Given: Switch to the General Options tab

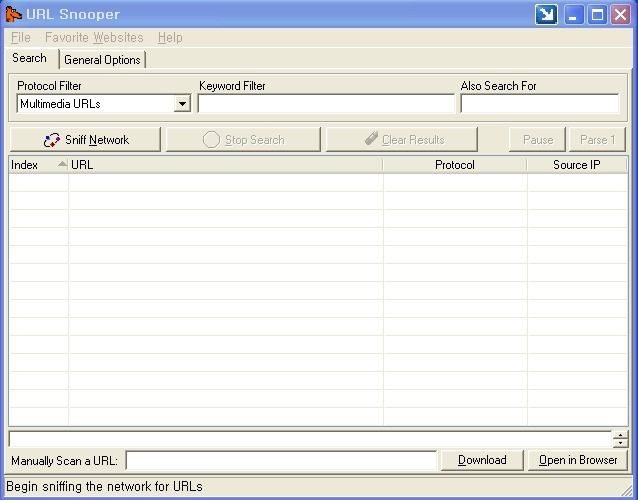Looking at the screenshot, I should [103, 60].
